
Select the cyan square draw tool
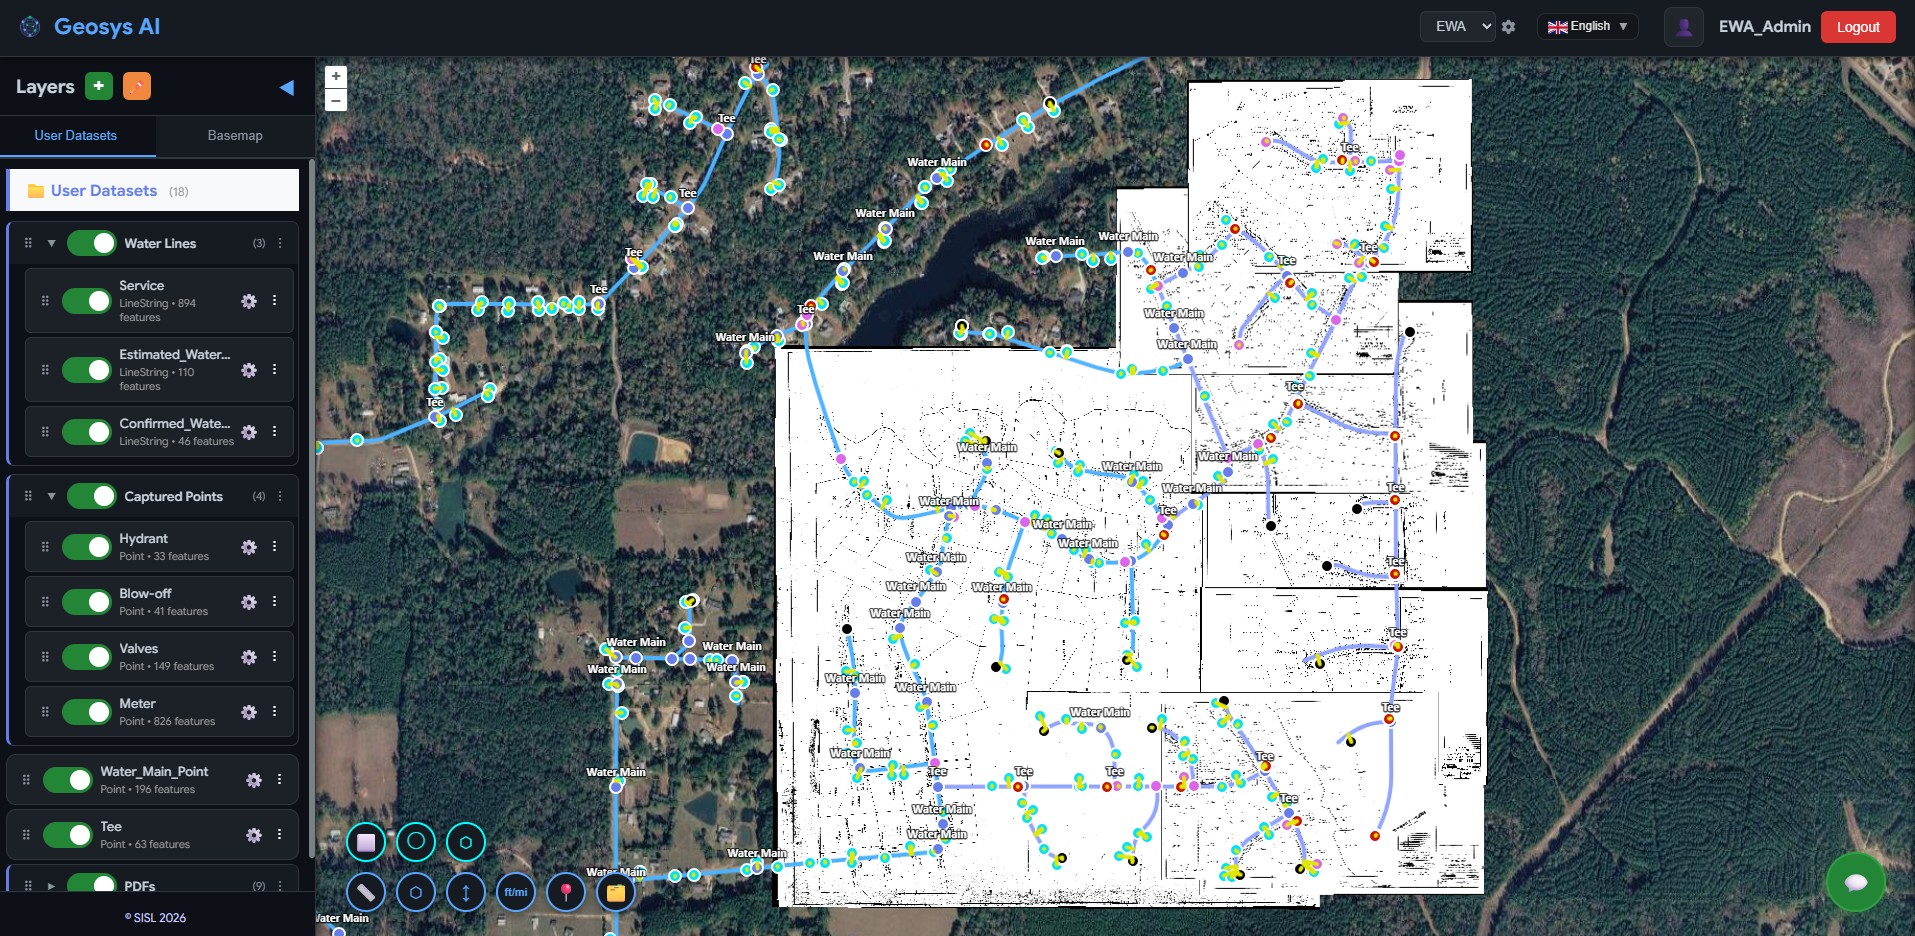(x=366, y=842)
